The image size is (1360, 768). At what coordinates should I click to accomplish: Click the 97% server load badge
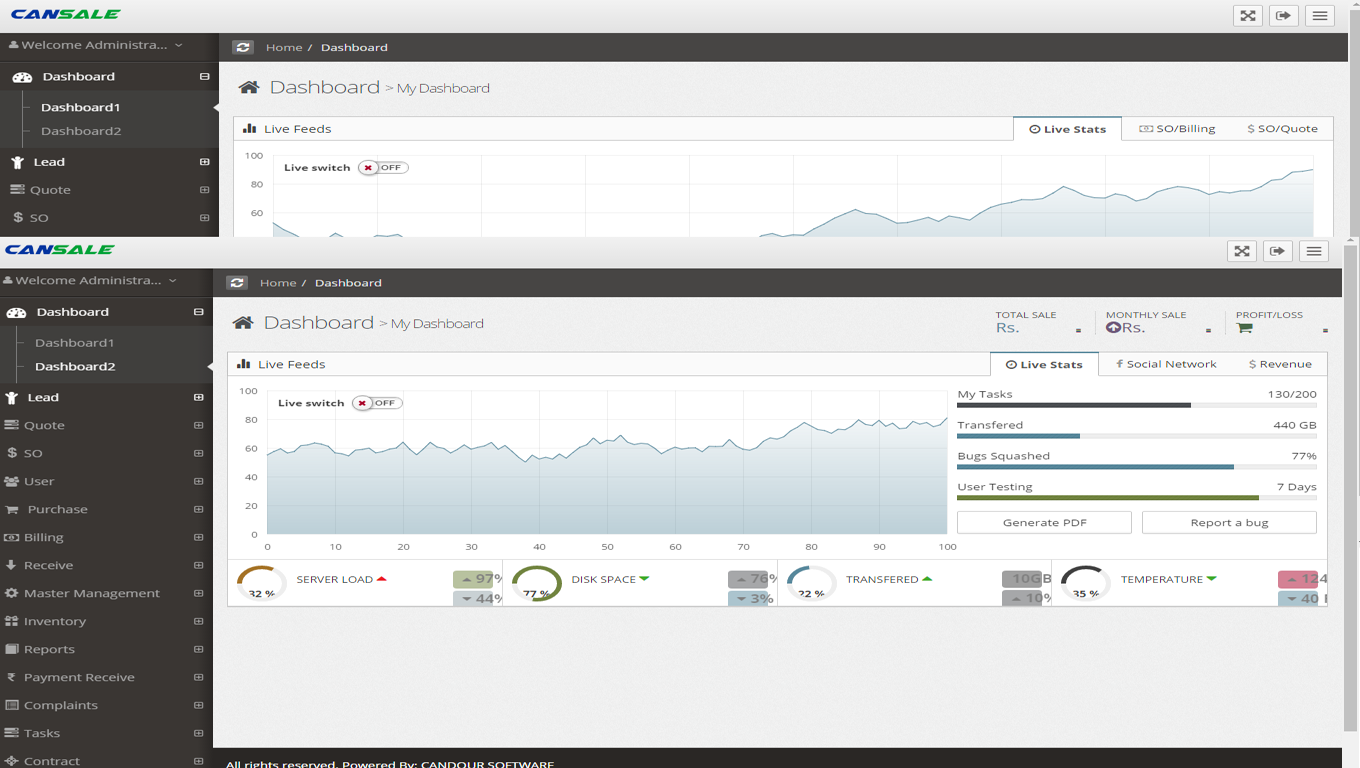tap(477, 579)
